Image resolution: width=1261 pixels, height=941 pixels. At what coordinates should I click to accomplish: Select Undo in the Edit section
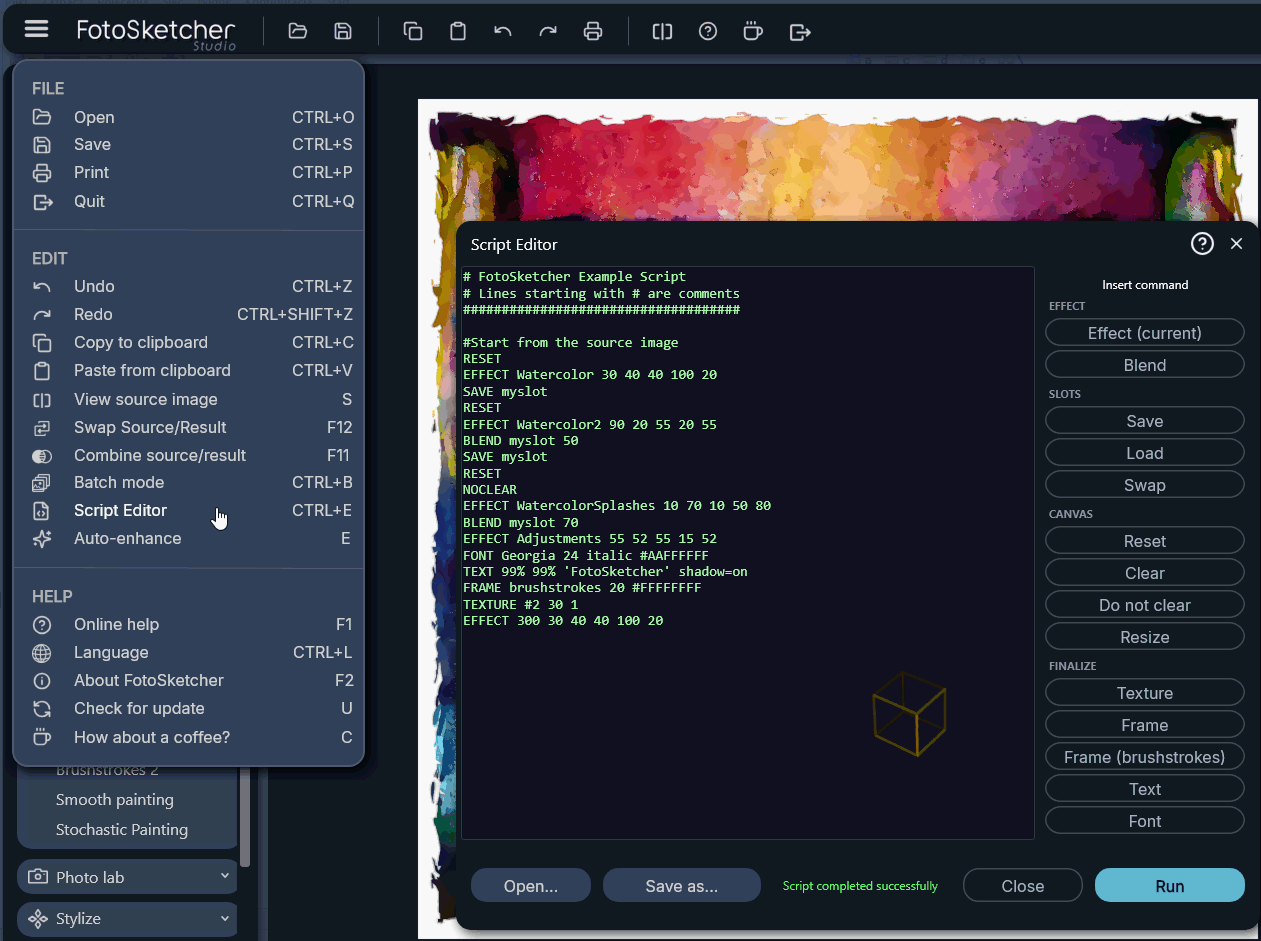pos(188,286)
